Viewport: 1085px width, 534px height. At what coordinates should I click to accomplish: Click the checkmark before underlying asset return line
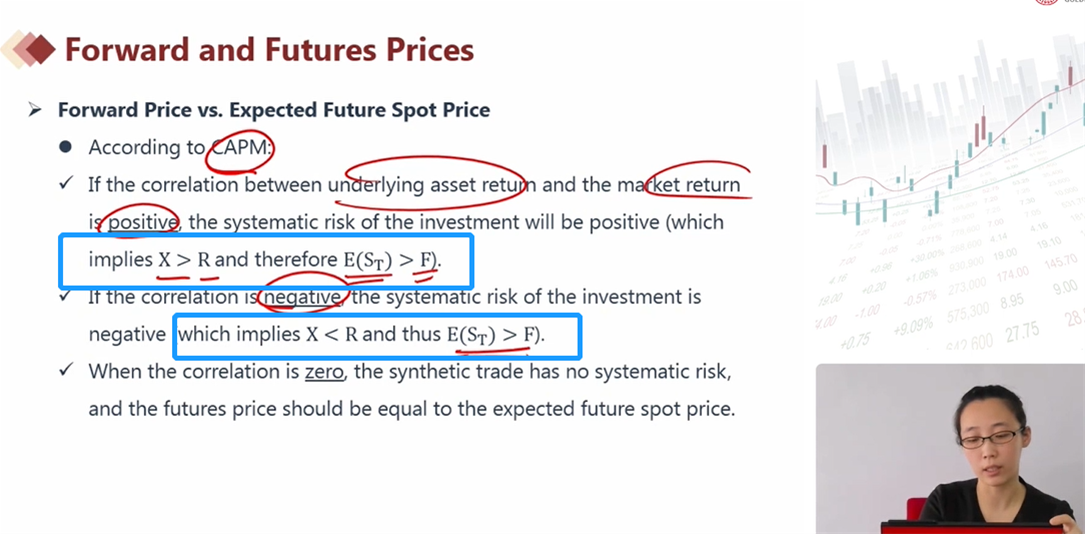(x=66, y=183)
